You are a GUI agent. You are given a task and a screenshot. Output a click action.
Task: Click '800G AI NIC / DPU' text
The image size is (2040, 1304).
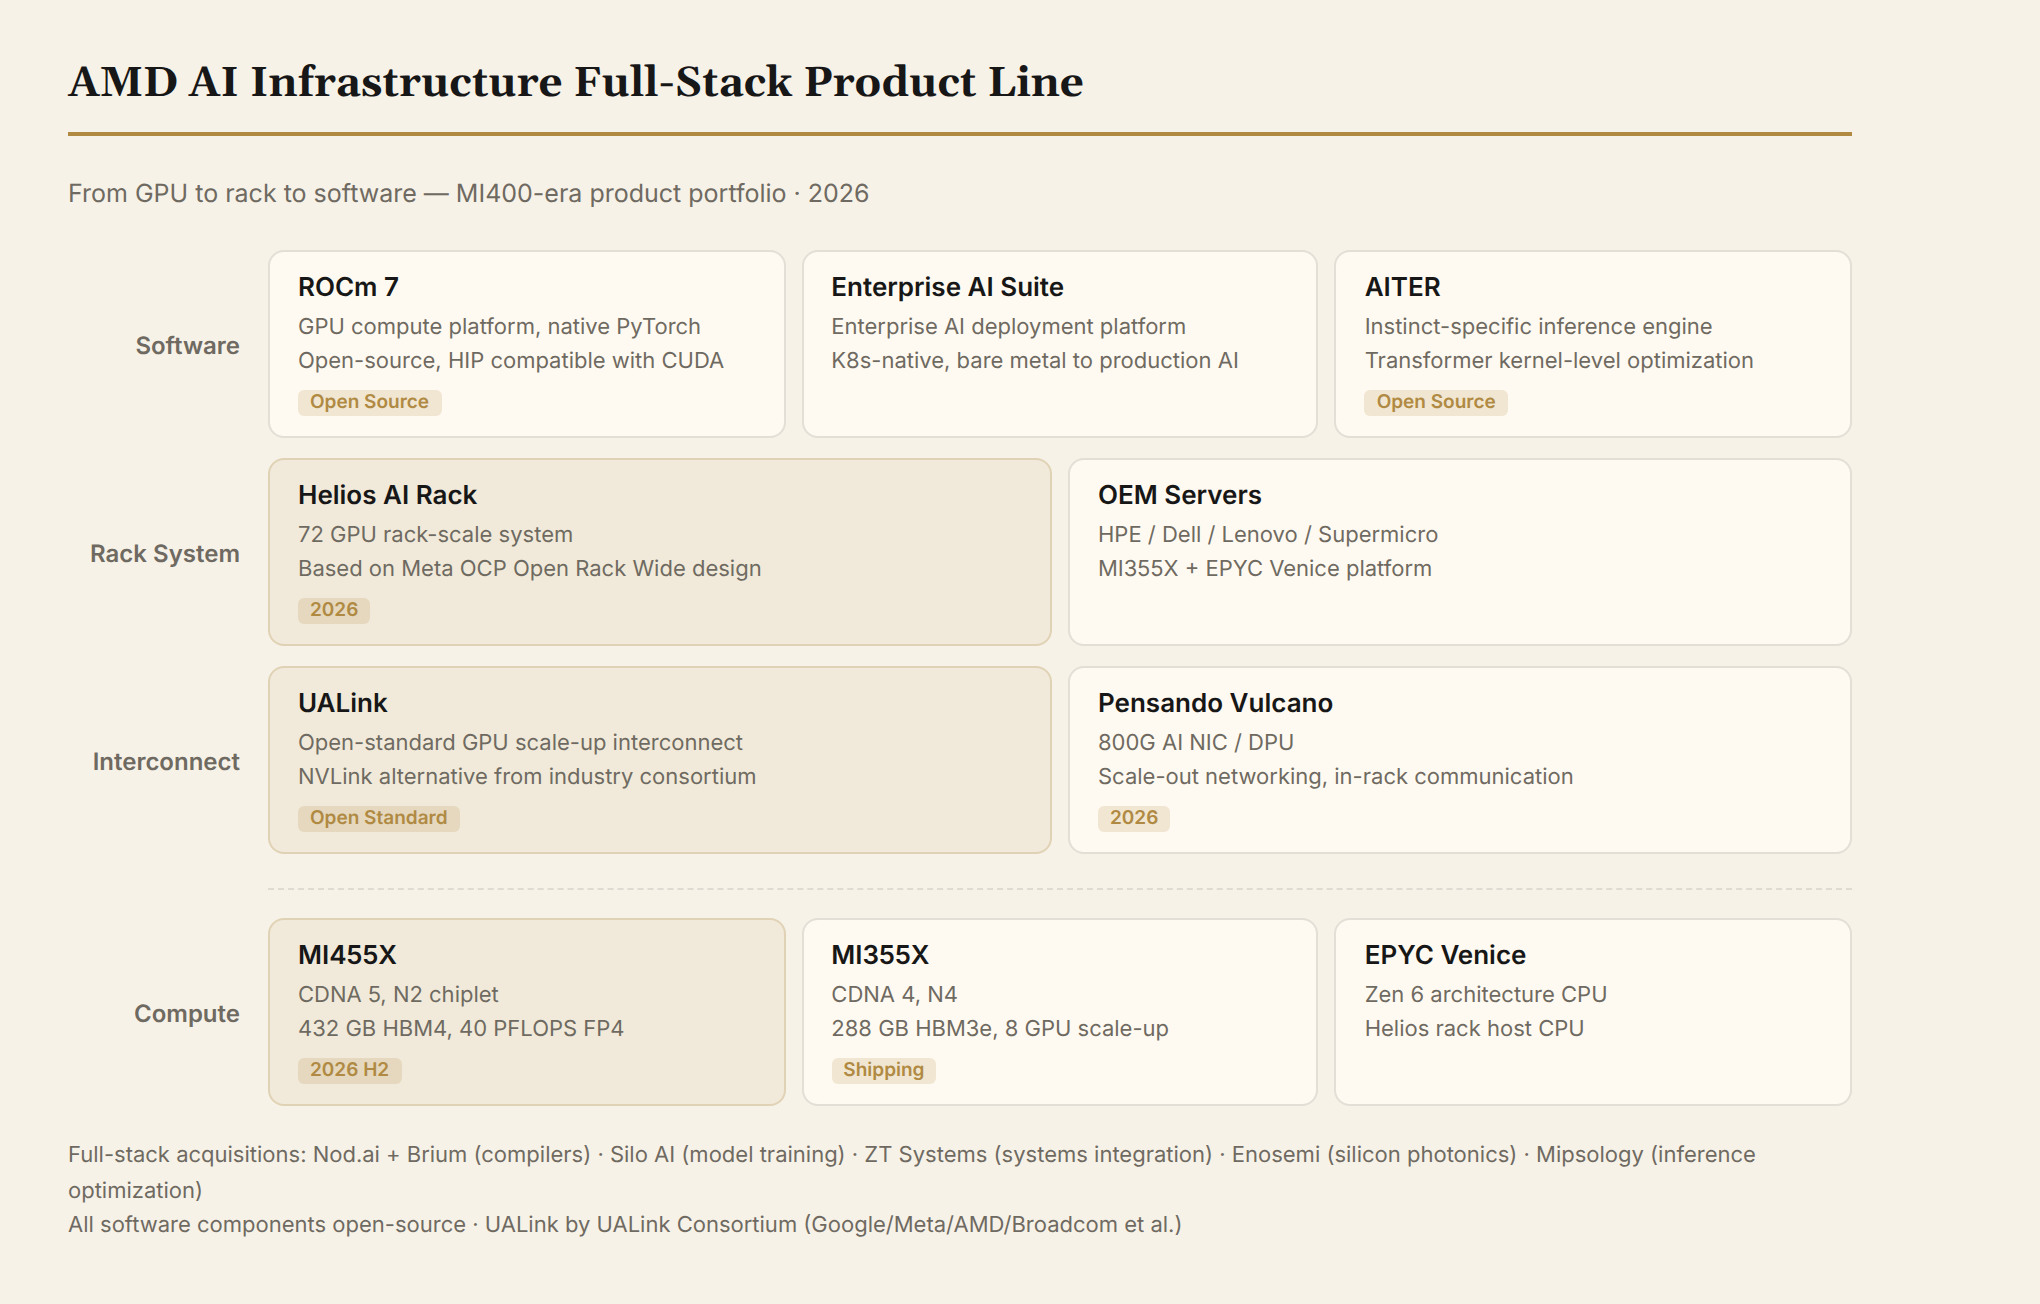point(1195,742)
